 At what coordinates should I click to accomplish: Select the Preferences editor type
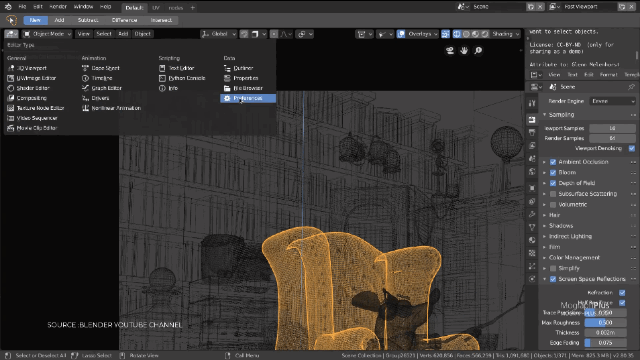tap(248, 98)
